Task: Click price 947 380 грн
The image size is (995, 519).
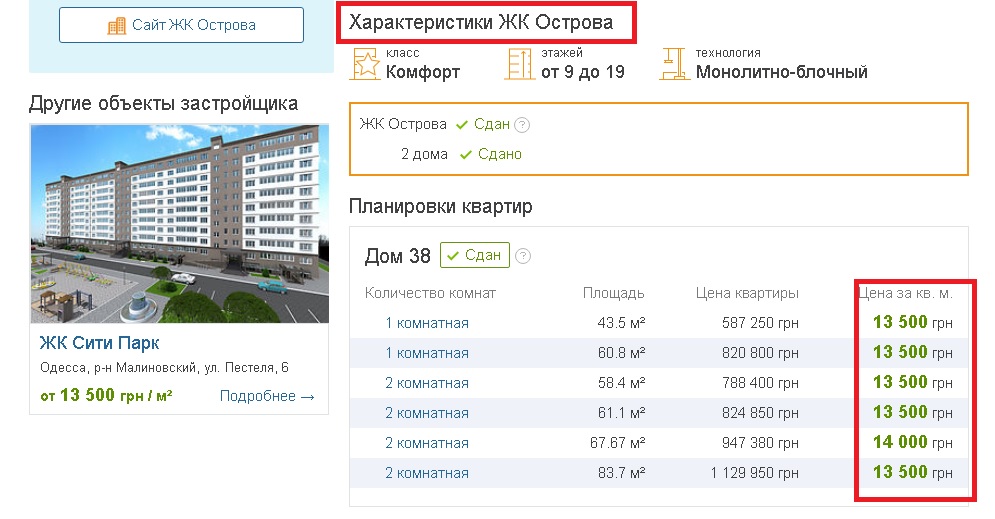Action: tap(760, 443)
